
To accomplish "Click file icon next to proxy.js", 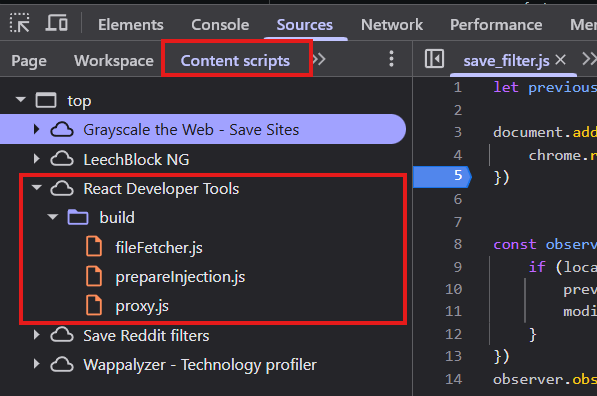I will coord(94,305).
